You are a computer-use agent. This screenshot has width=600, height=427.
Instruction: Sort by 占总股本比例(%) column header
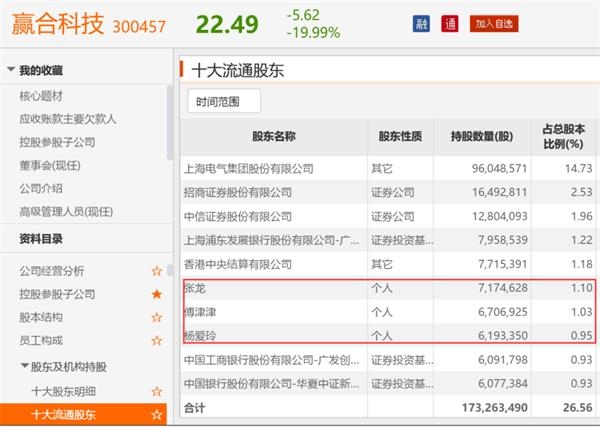pos(564,137)
